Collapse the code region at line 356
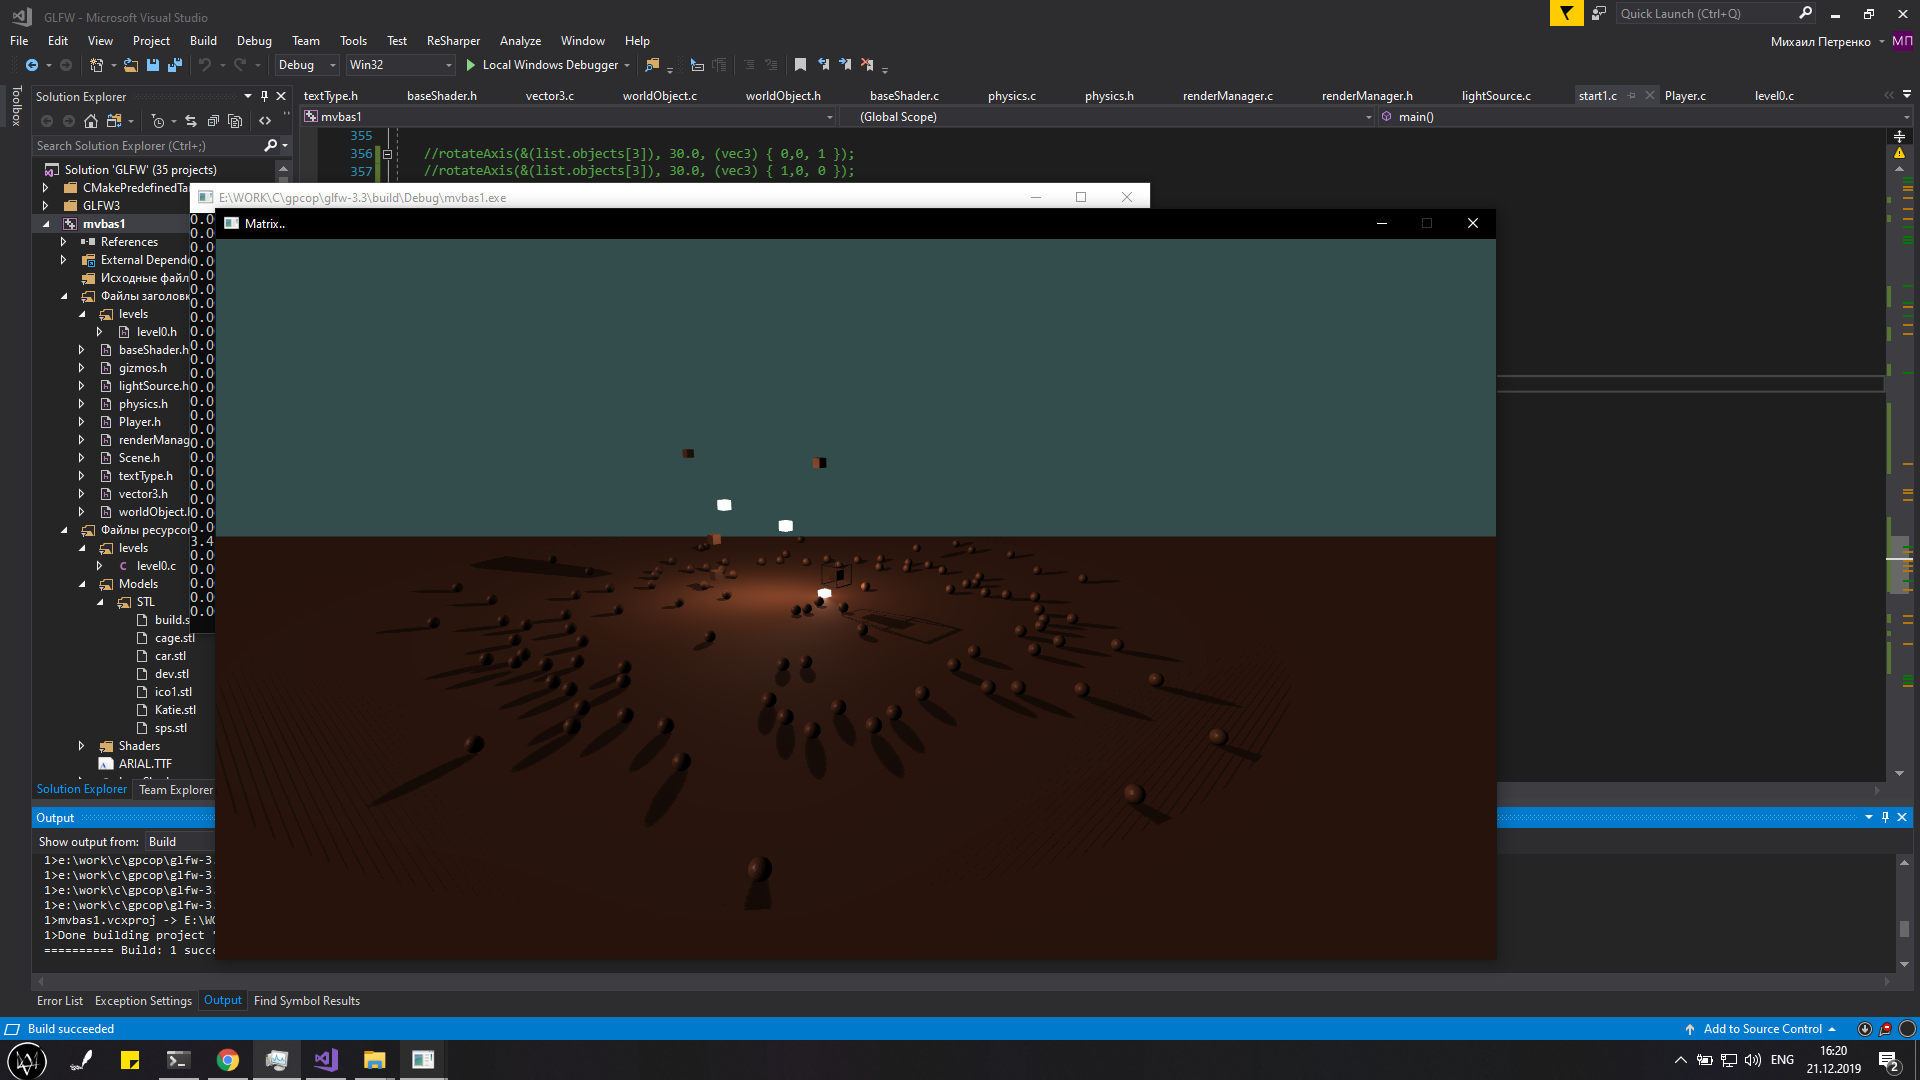This screenshot has width=1920, height=1080. [x=387, y=154]
